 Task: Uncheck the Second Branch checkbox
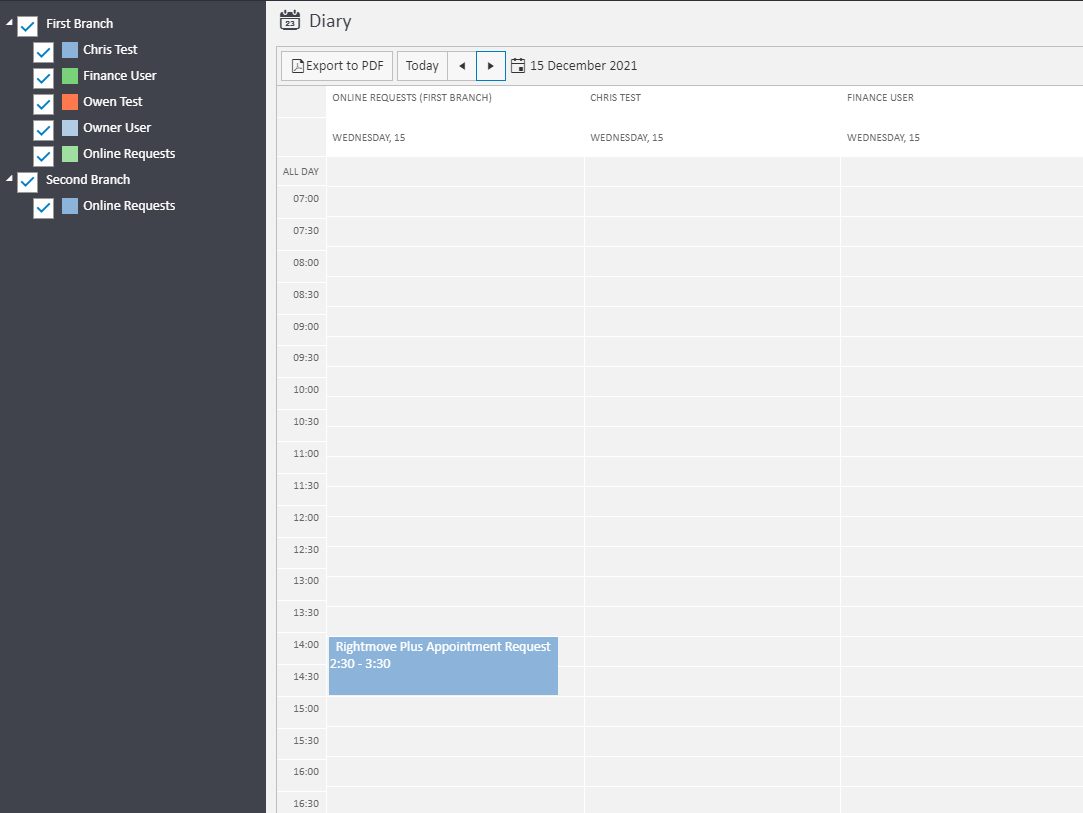[28, 182]
